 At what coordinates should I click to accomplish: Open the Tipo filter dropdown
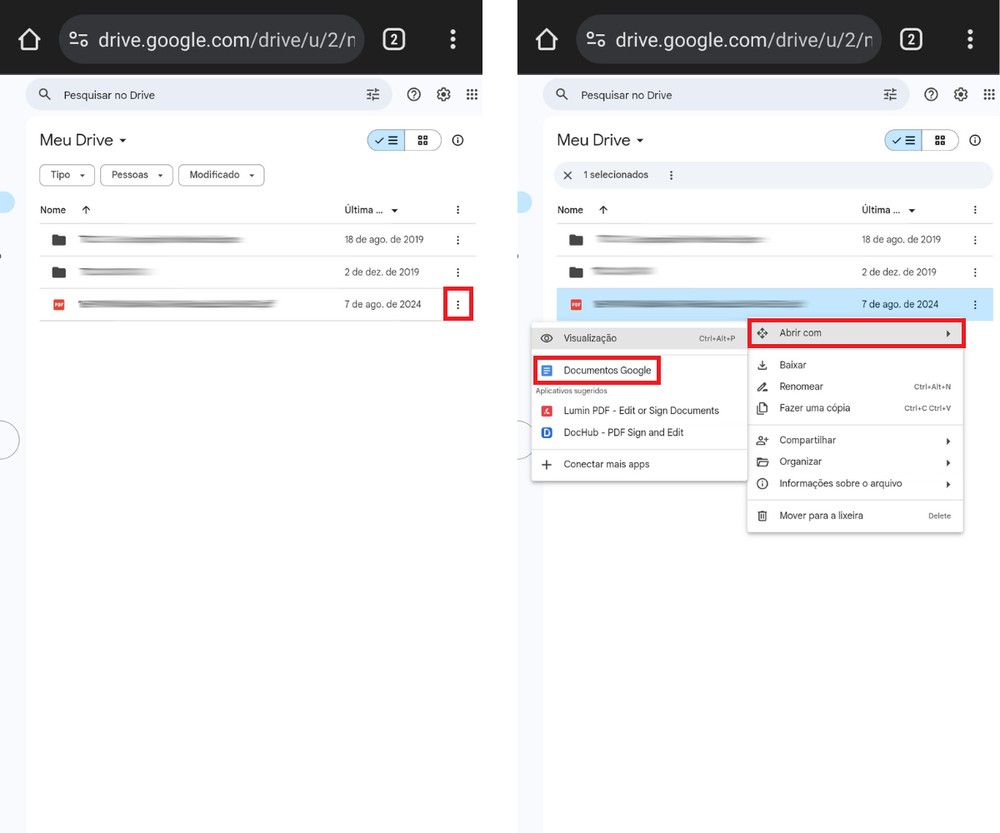67,175
